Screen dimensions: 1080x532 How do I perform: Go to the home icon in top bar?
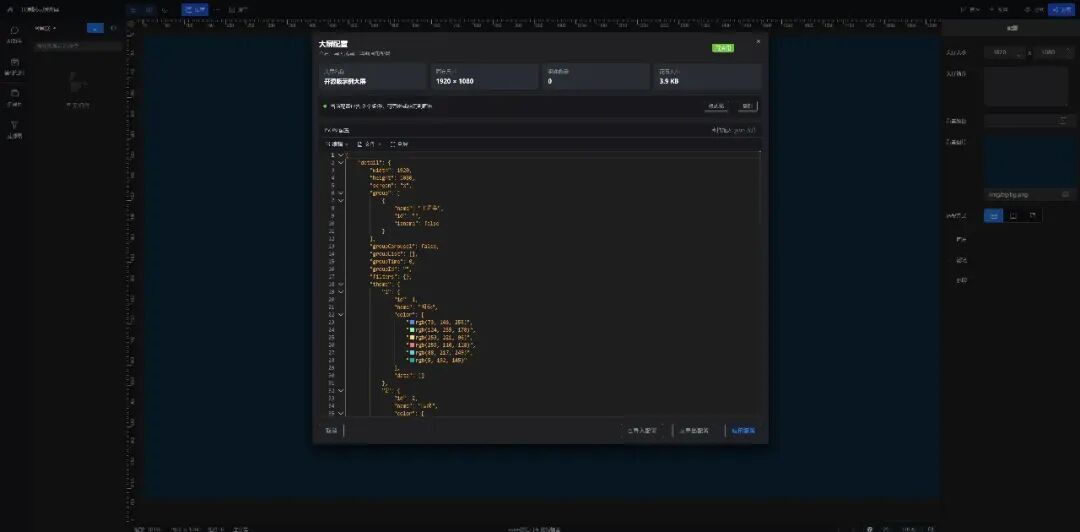10,10
